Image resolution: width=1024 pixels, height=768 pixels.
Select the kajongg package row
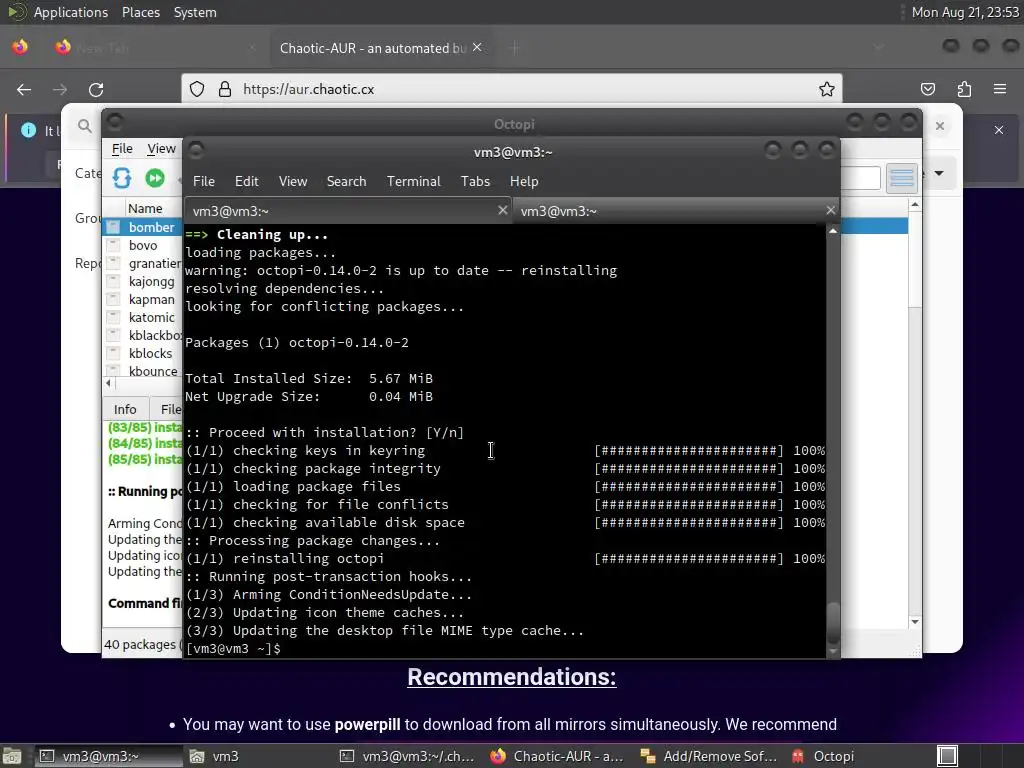tap(143, 281)
